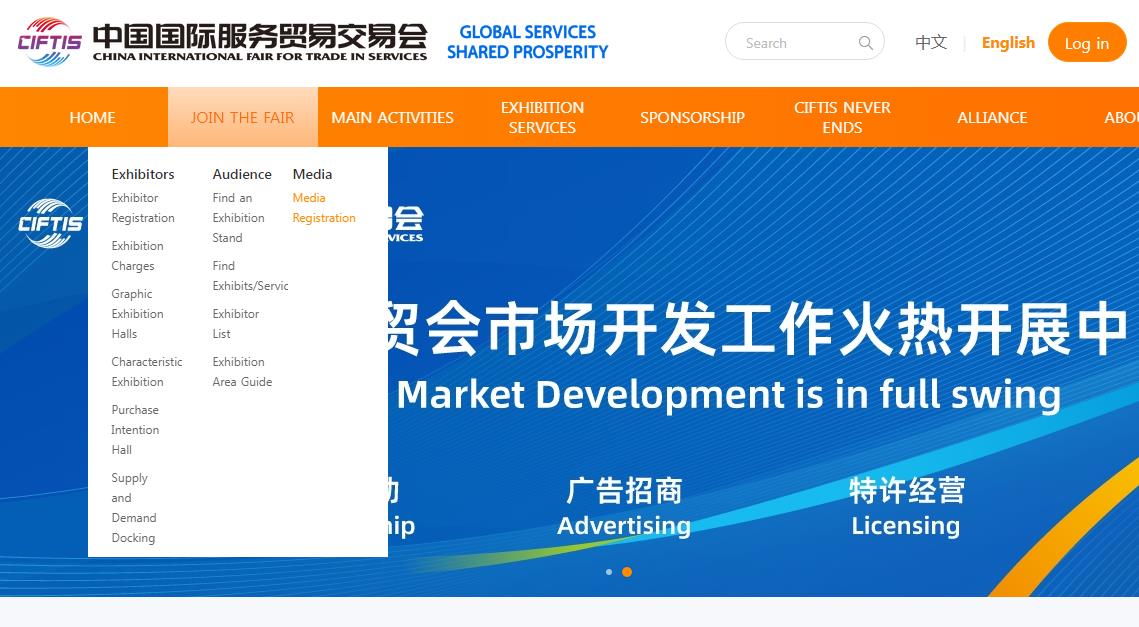Open the EXHIBITION SERVICES menu
The image size is (1139, 627).
coord(542,118)
